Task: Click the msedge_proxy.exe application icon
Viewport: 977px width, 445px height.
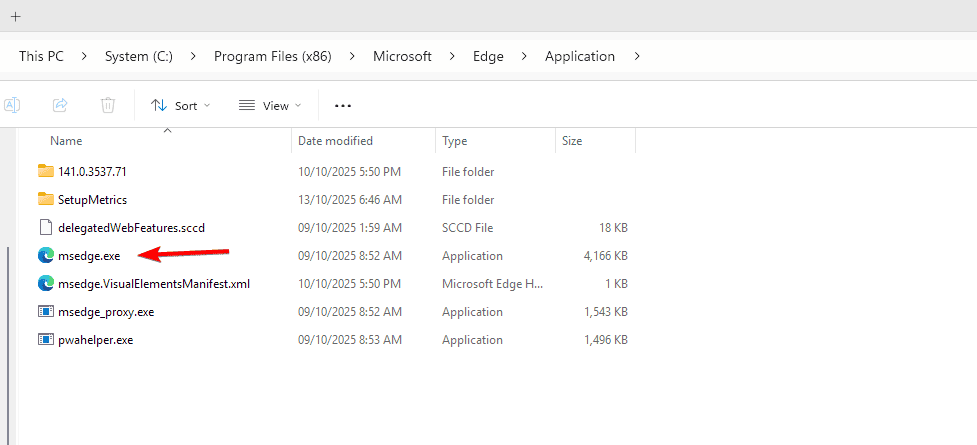Action: (44, 312)
